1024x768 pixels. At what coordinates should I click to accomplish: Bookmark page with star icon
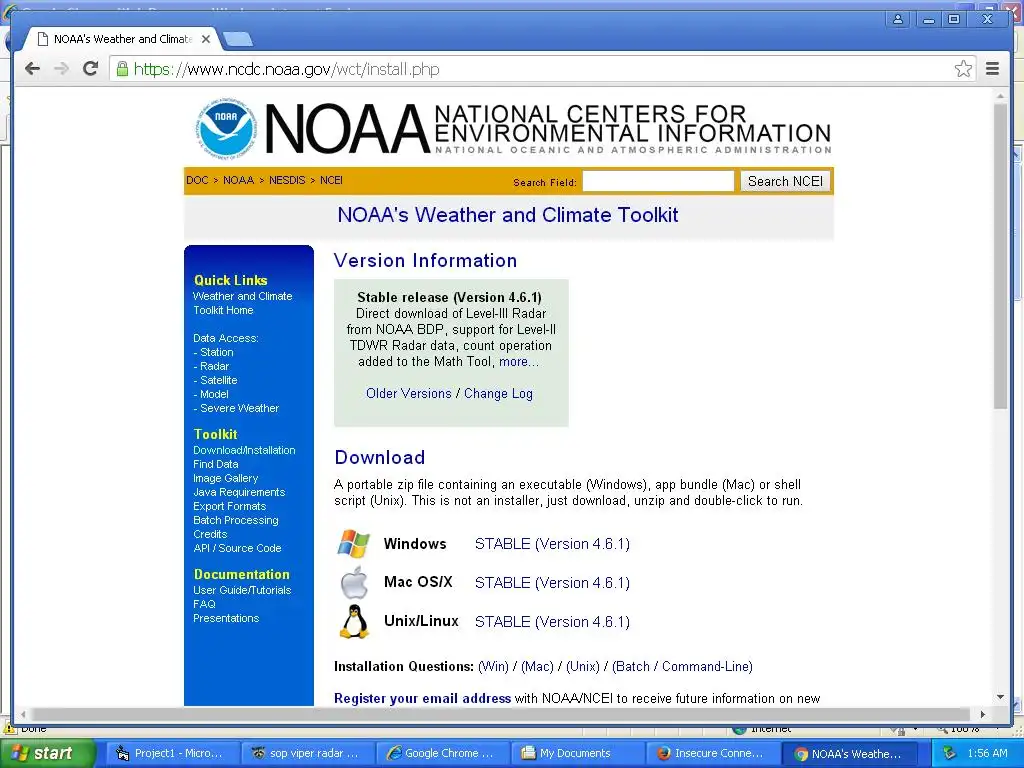(963, 69)
